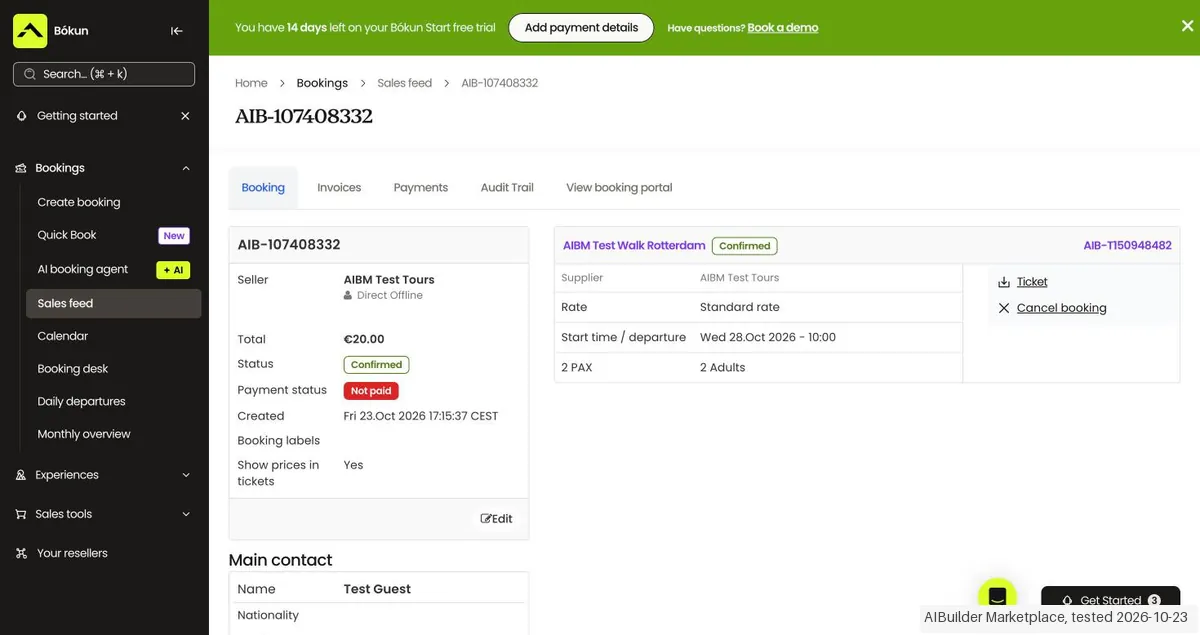This screenshot has width=1200, height=635.
Task: Open View booking portal tab
Action: (x=619, y=188)
